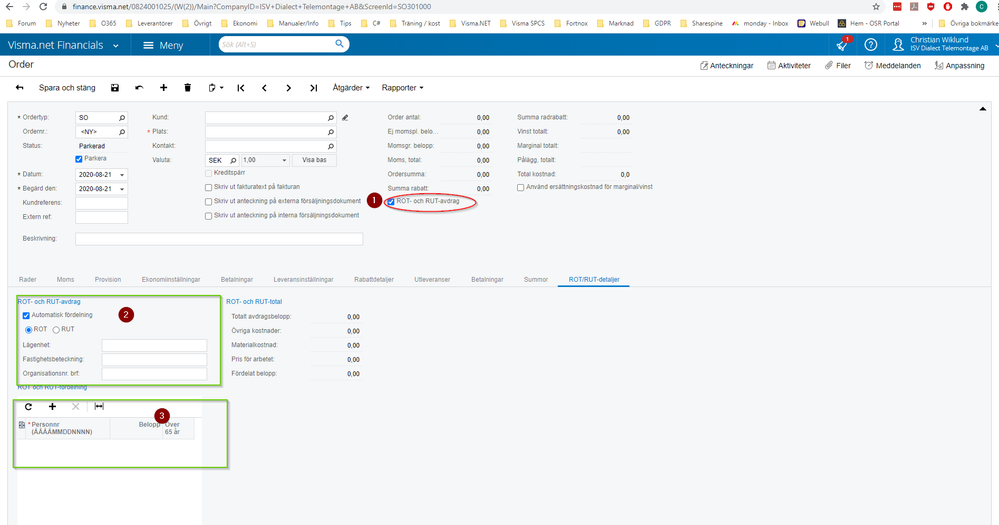
Task: Add a row in ROT/RUT distribution grid
Action: [x=52, y=407]
